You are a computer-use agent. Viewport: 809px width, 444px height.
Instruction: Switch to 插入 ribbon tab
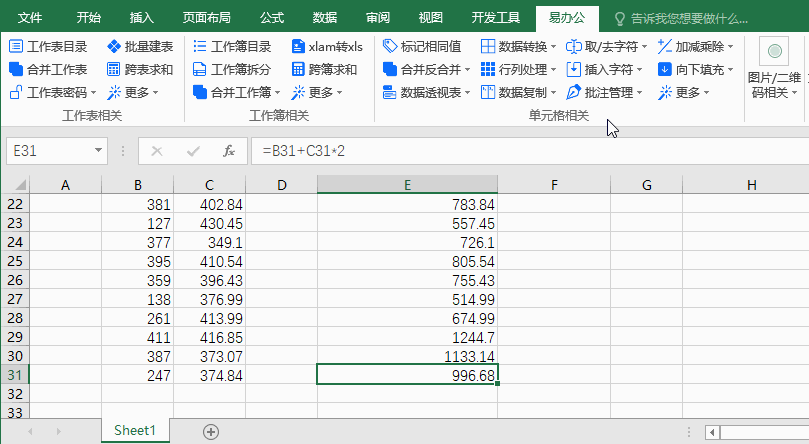[141, 18]
